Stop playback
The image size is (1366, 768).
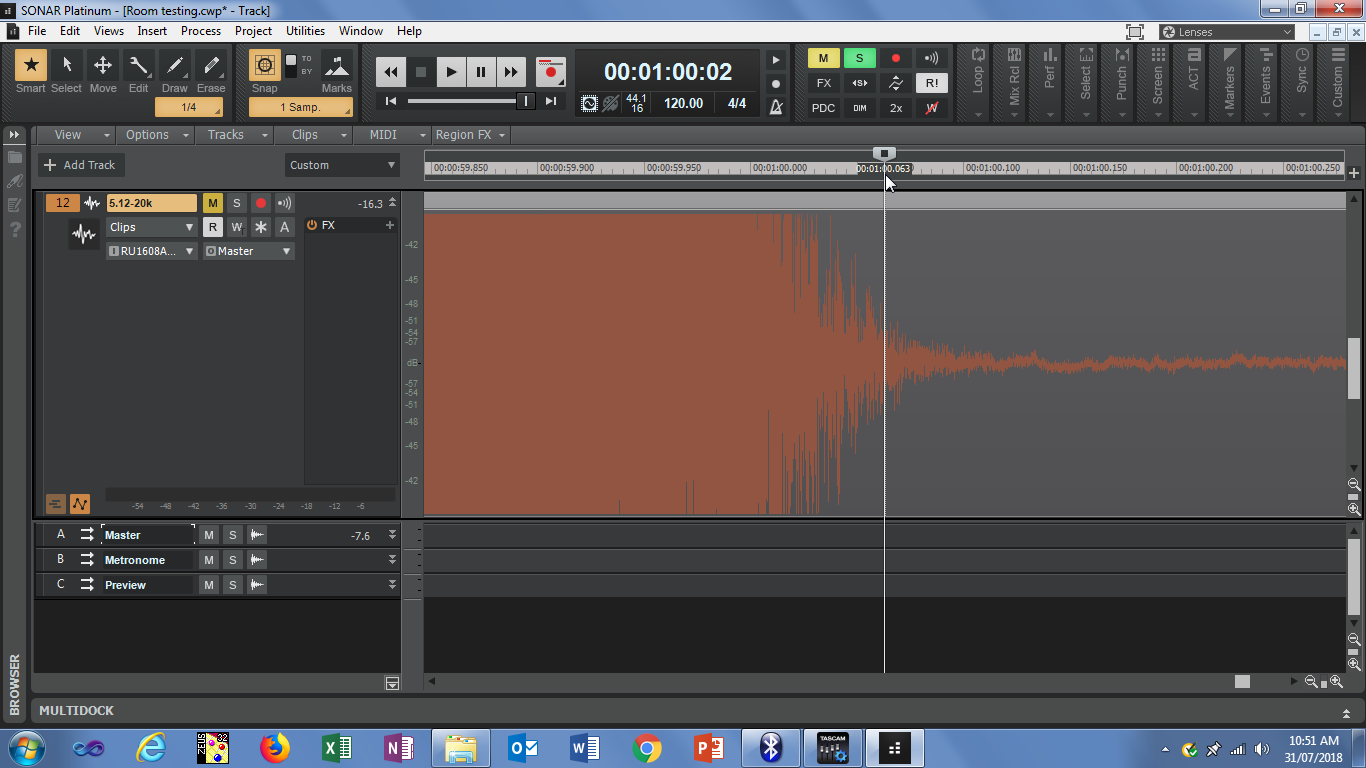[x=421, y=72]
